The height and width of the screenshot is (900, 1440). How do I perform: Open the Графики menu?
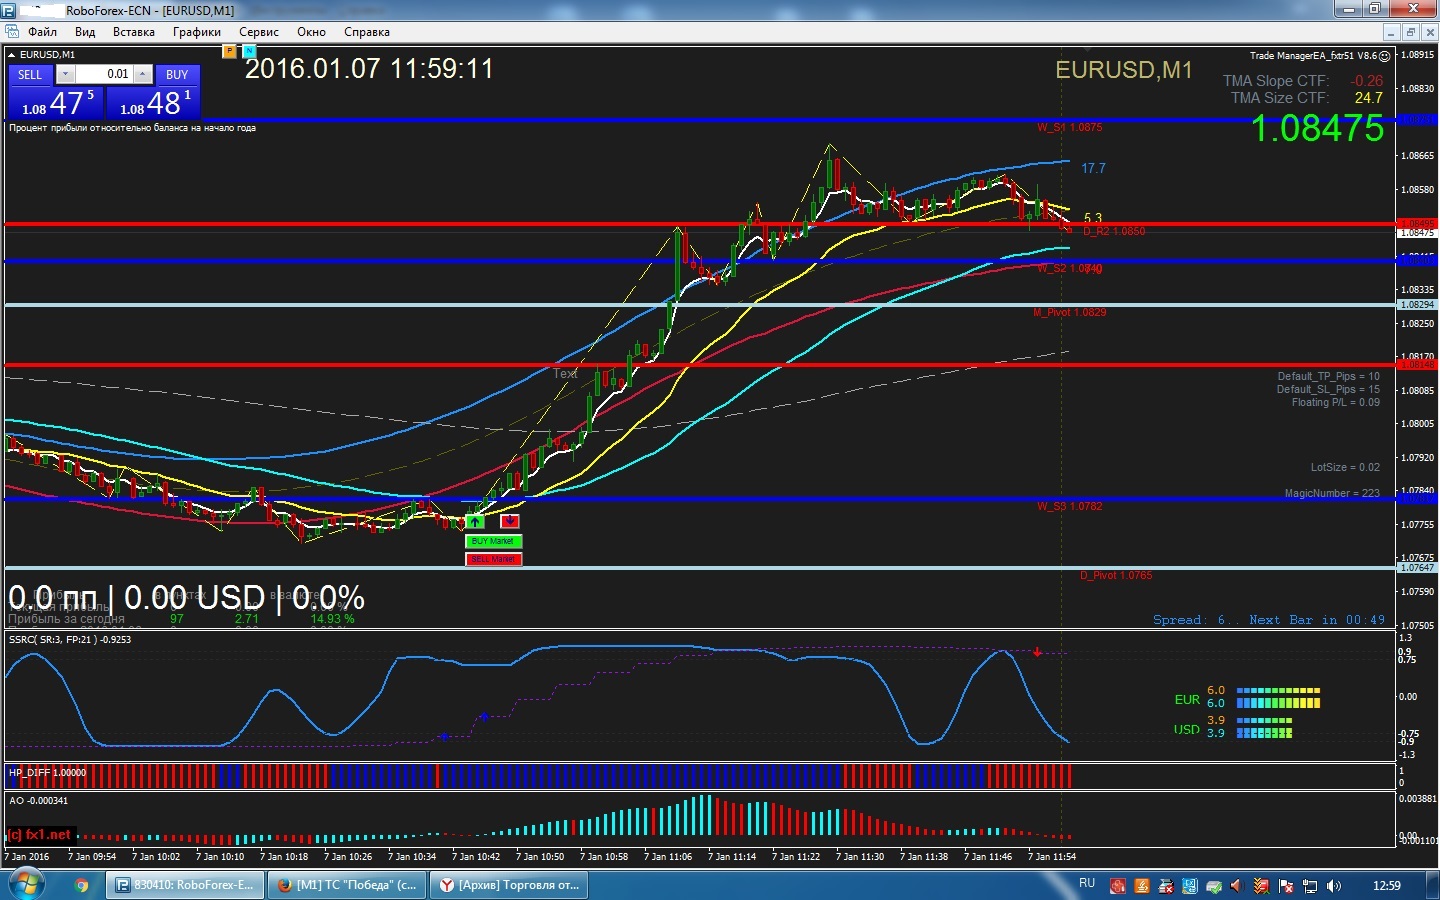pos(196,32)
